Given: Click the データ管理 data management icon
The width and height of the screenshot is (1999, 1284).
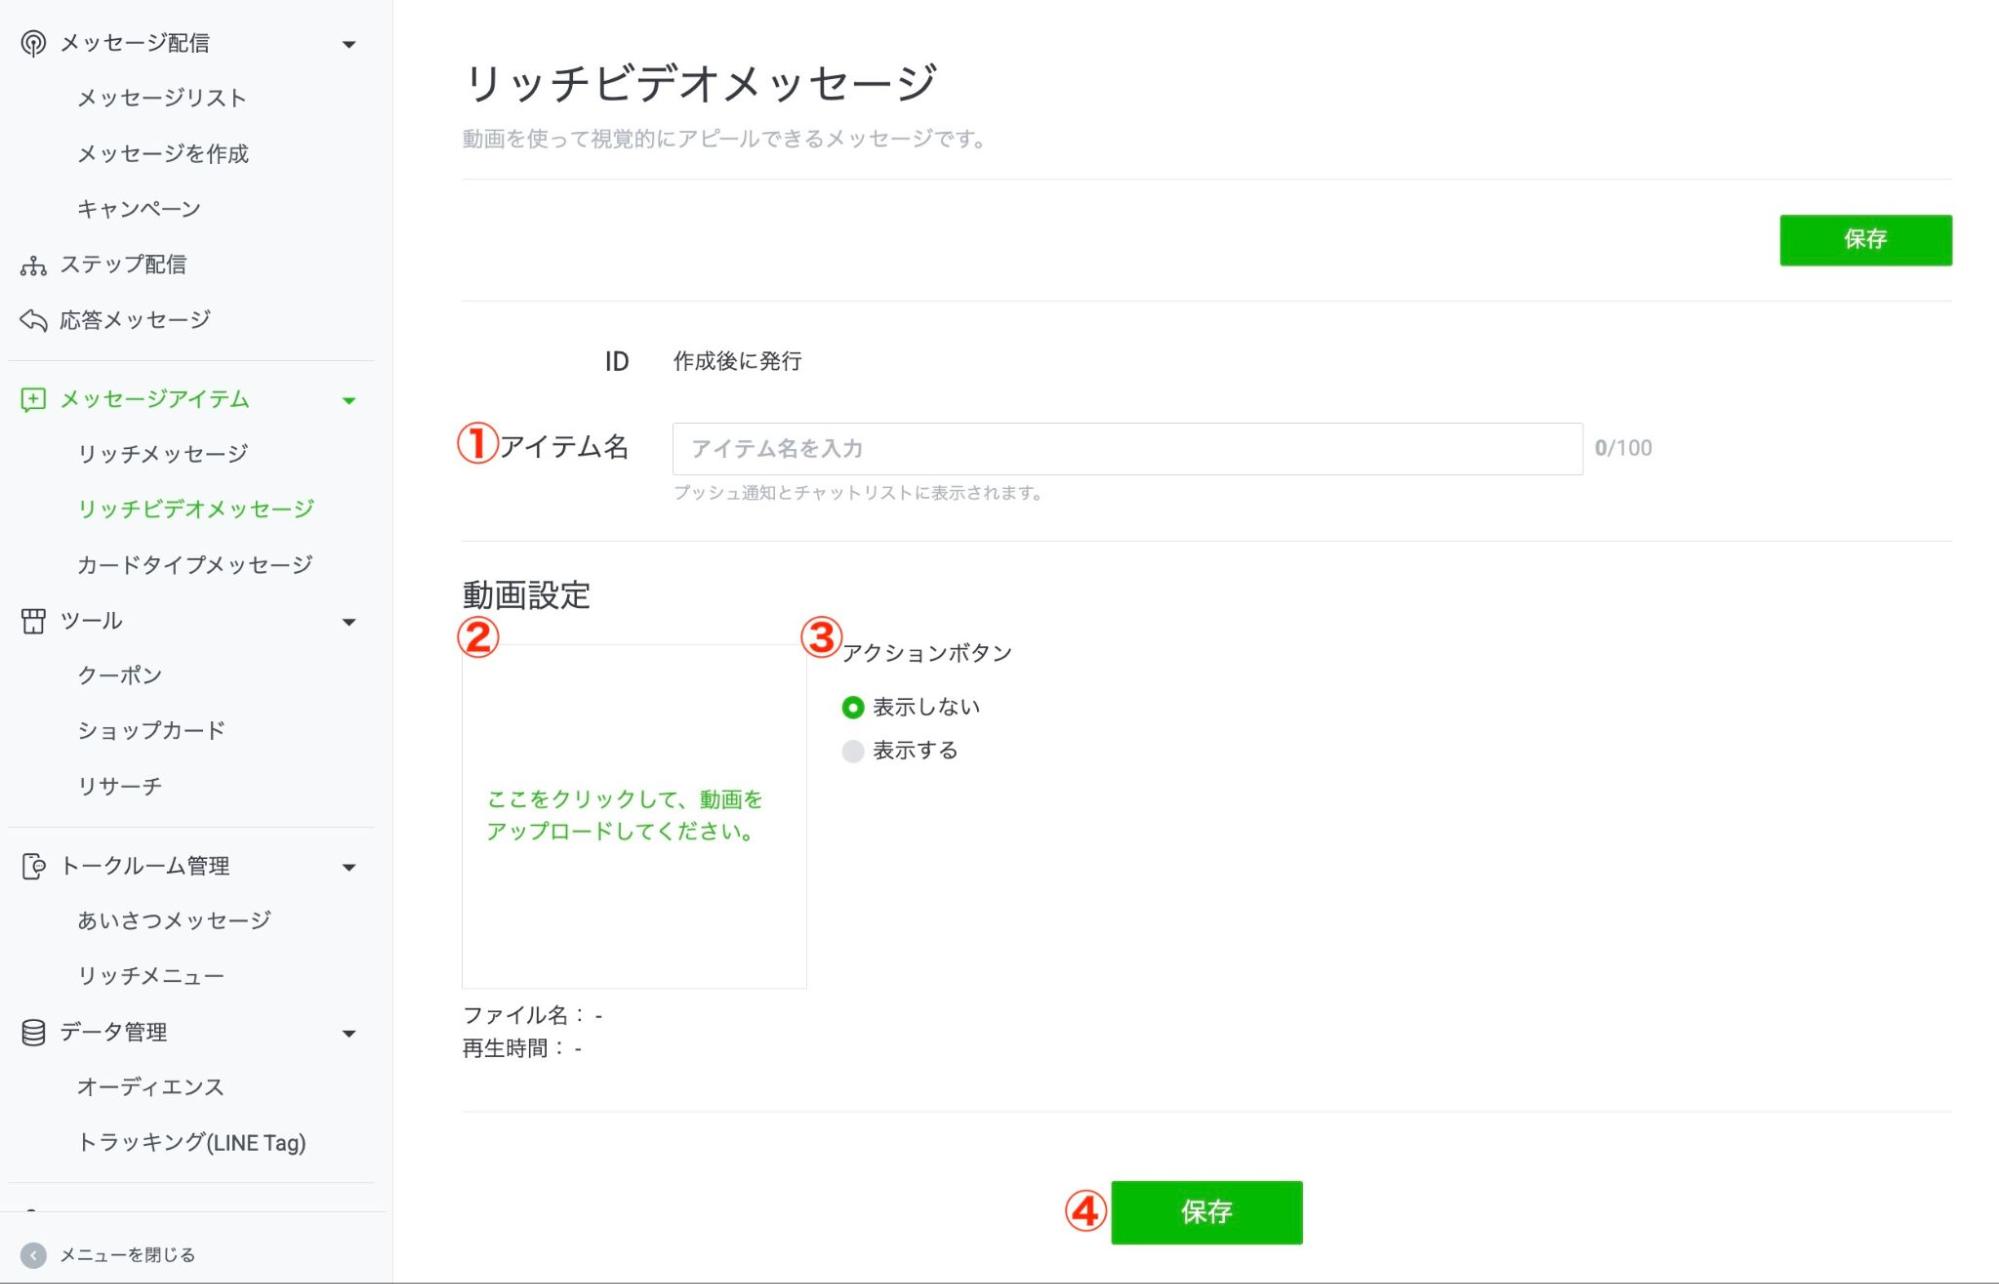Looking at the screenshot, I should 32,1032.
